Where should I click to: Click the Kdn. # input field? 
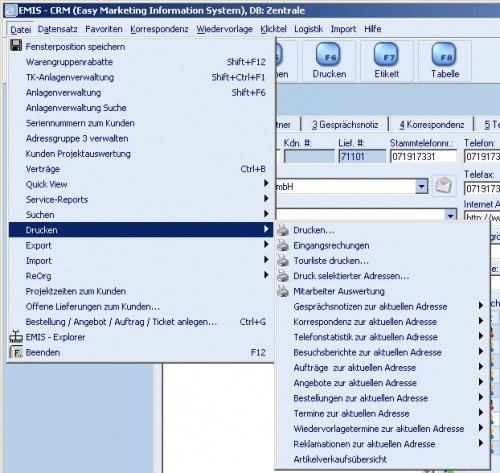(309, 156)
